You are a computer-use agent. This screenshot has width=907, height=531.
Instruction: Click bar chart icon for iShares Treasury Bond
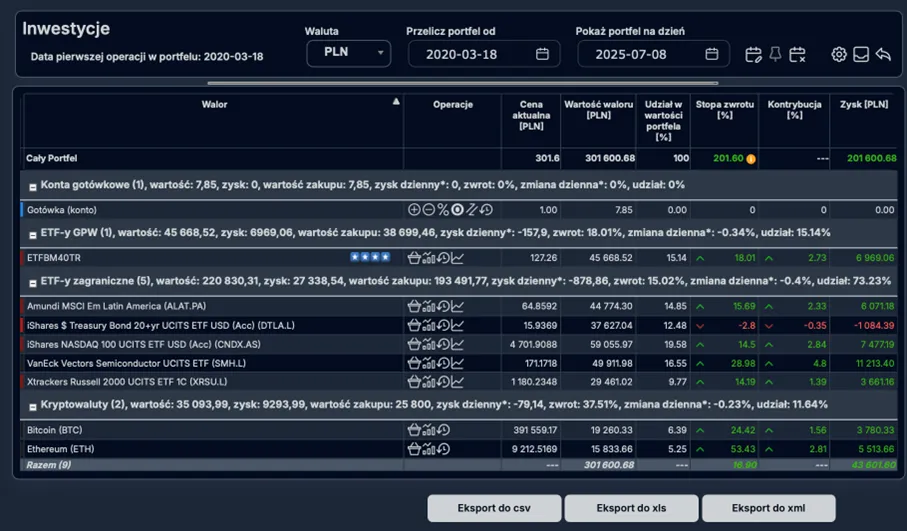click(429, 326)
